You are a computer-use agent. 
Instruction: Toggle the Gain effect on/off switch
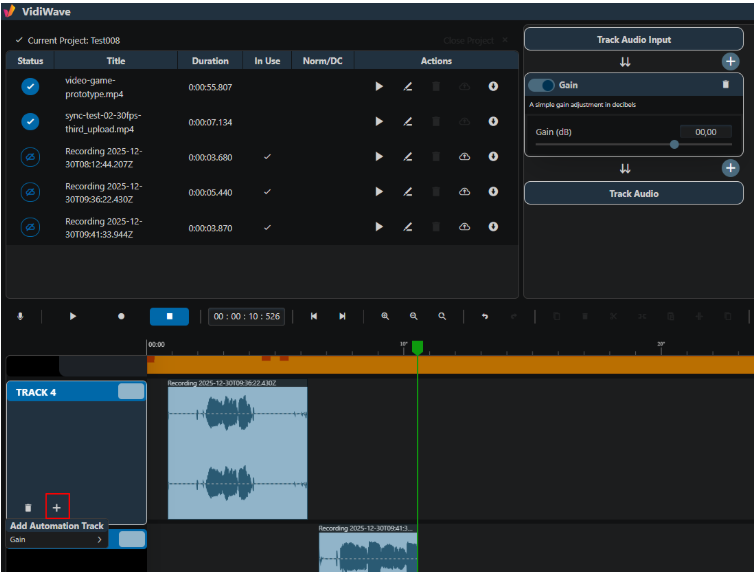[541, 85]
